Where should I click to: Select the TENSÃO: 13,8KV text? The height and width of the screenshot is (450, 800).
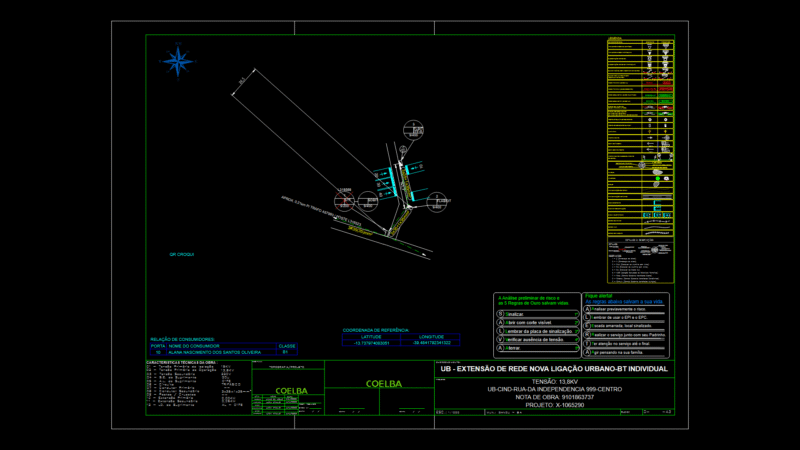click(555, 382)
